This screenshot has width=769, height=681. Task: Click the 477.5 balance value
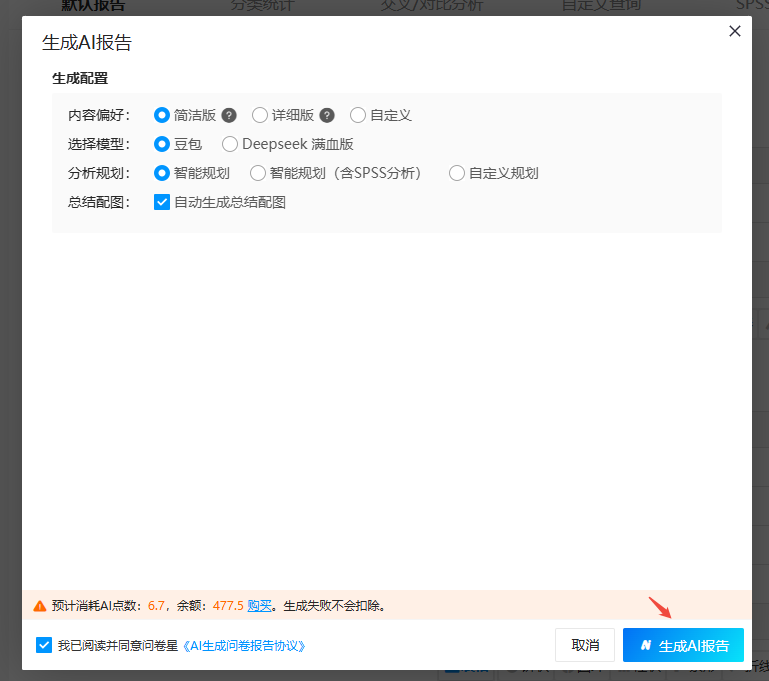click(228, 606)
